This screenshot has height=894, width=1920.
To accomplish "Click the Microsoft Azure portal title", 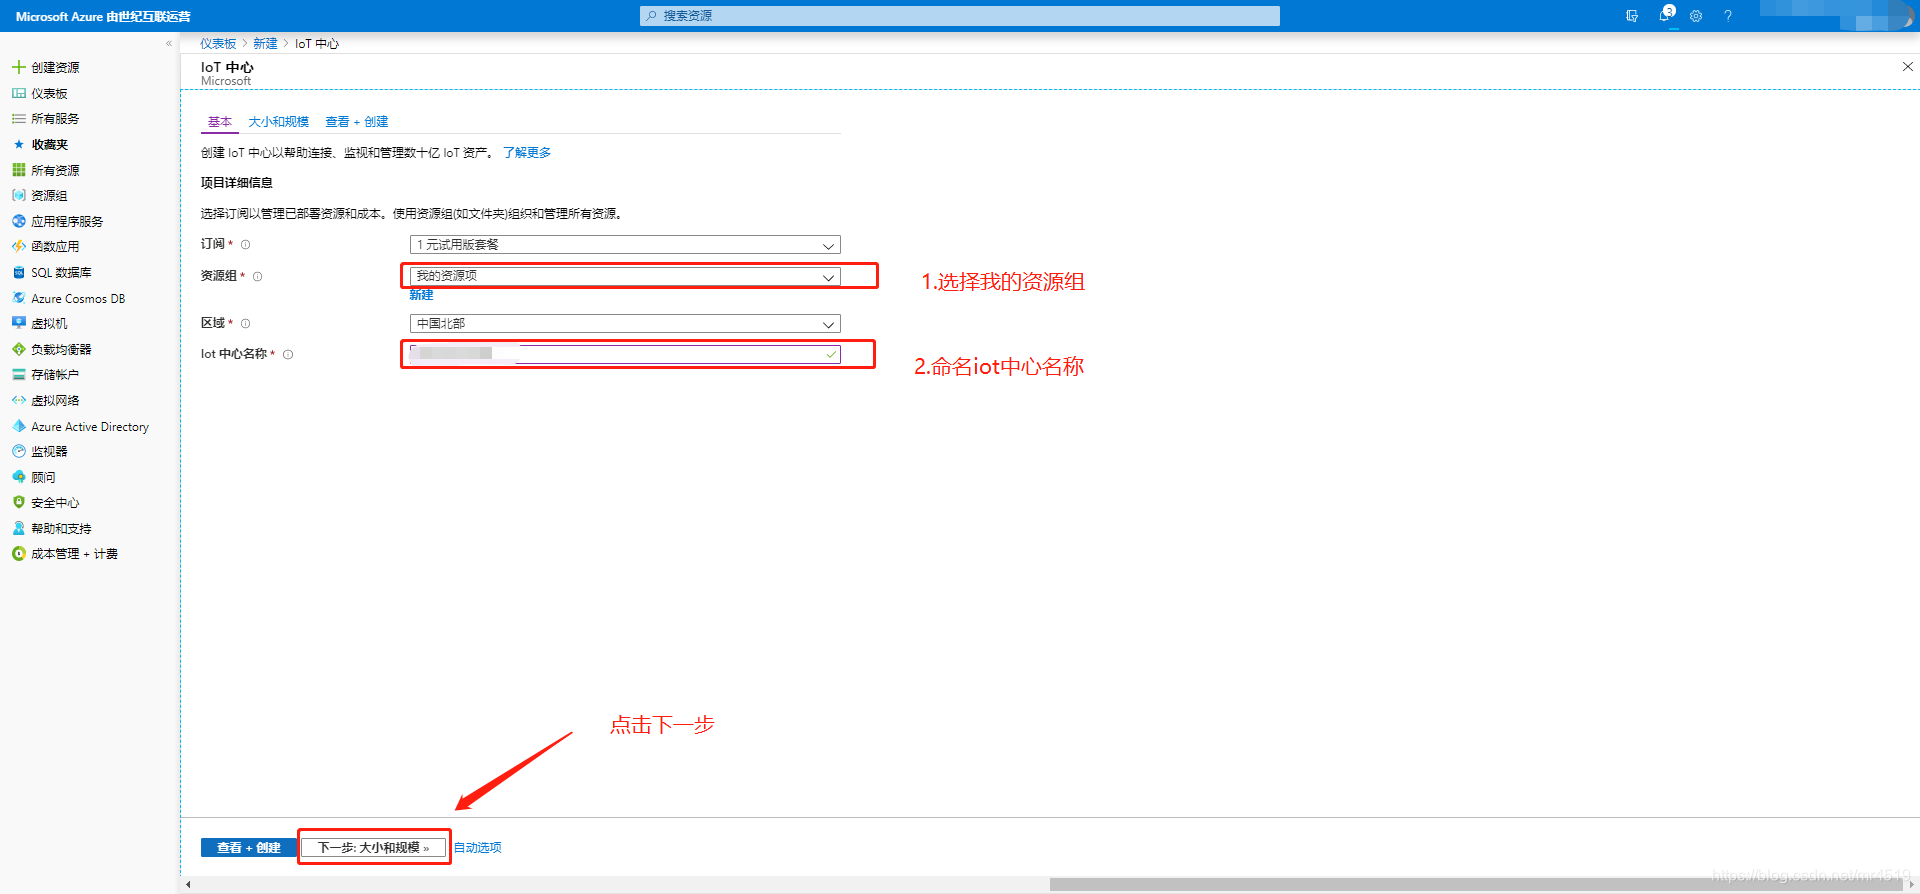I will pyautogui.click(x=103, y=17).
